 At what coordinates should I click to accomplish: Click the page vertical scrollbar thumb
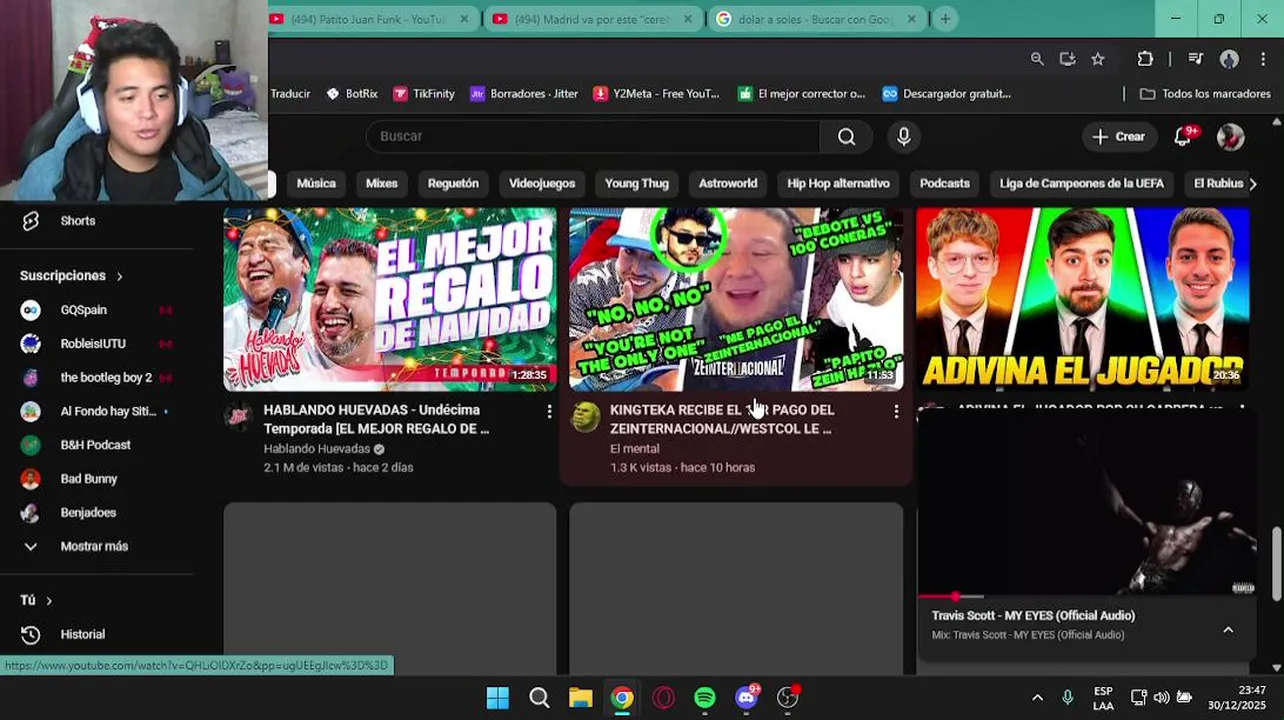tap(1276, 563)
